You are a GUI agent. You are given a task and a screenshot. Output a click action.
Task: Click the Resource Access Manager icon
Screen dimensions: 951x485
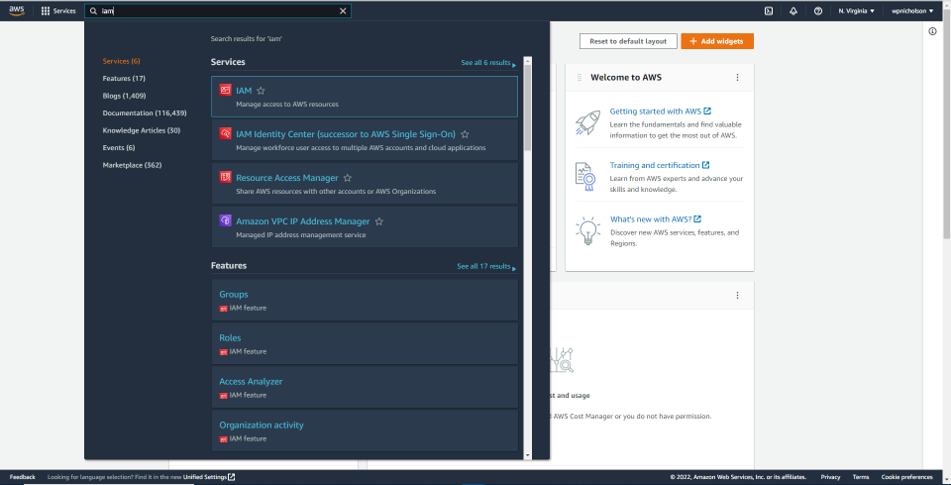[x=226, y=178]
